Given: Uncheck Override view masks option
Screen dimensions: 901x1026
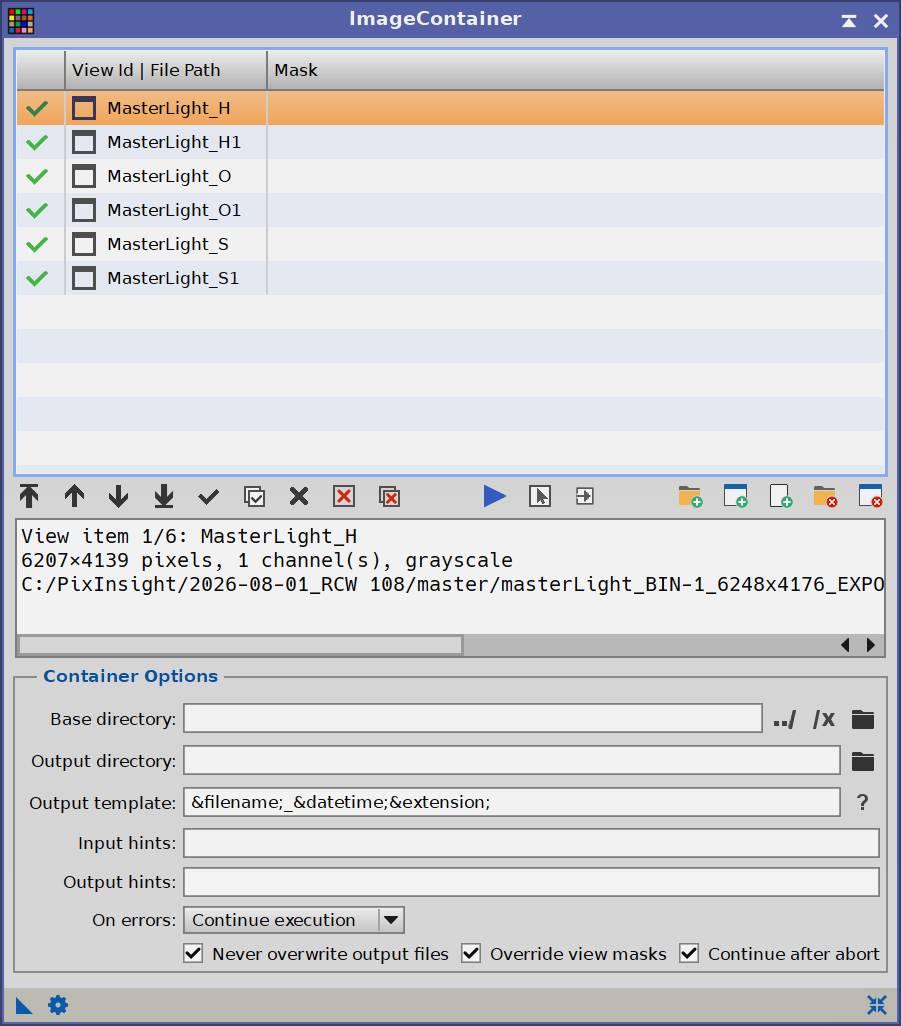Looking at the screenshot, I should tap(471, 953).
